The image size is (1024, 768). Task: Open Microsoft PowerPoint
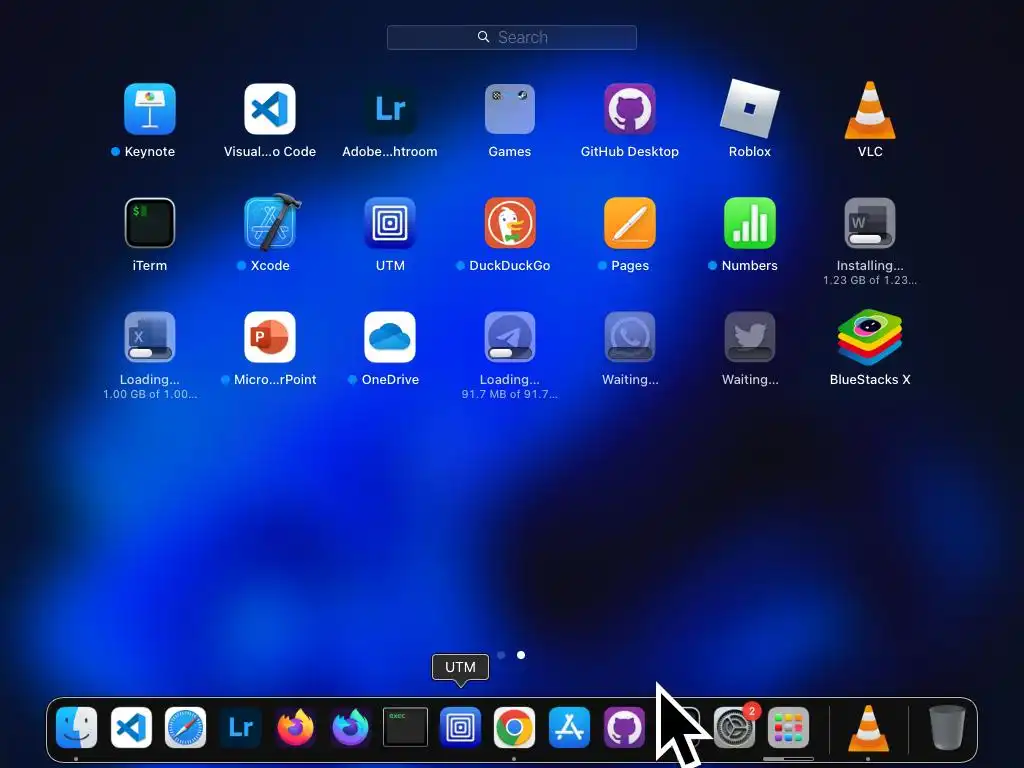click(270, 337)
